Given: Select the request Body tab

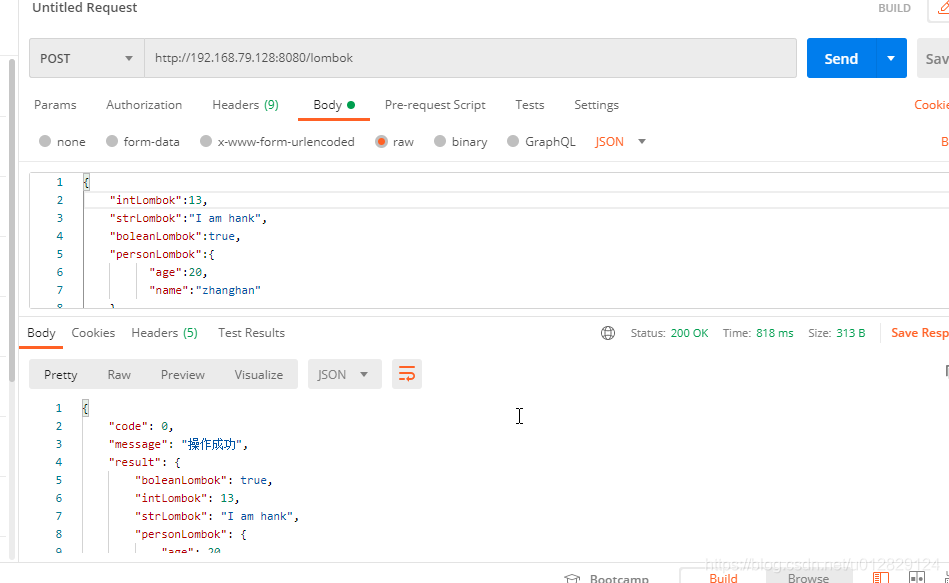Looking at the screenshot, I should (333, 105).
